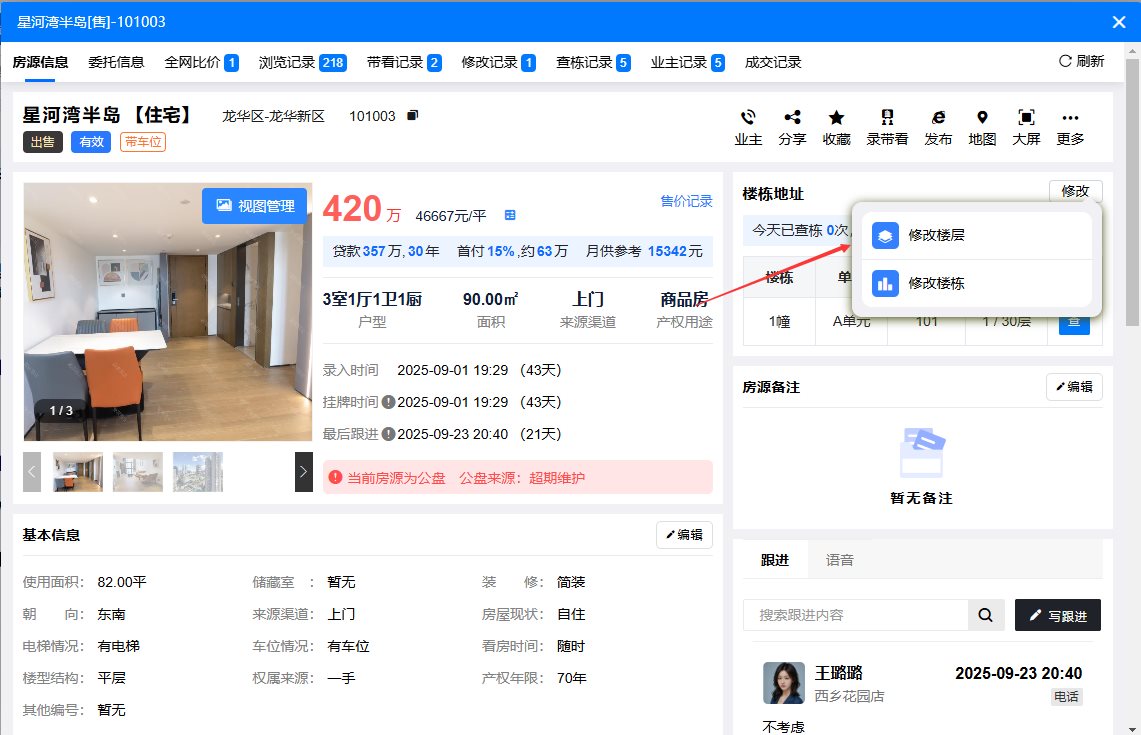Viewport: 1141px width, 735px height.
Task: Click the 写跟进 button
Action: pos(1057,616)
